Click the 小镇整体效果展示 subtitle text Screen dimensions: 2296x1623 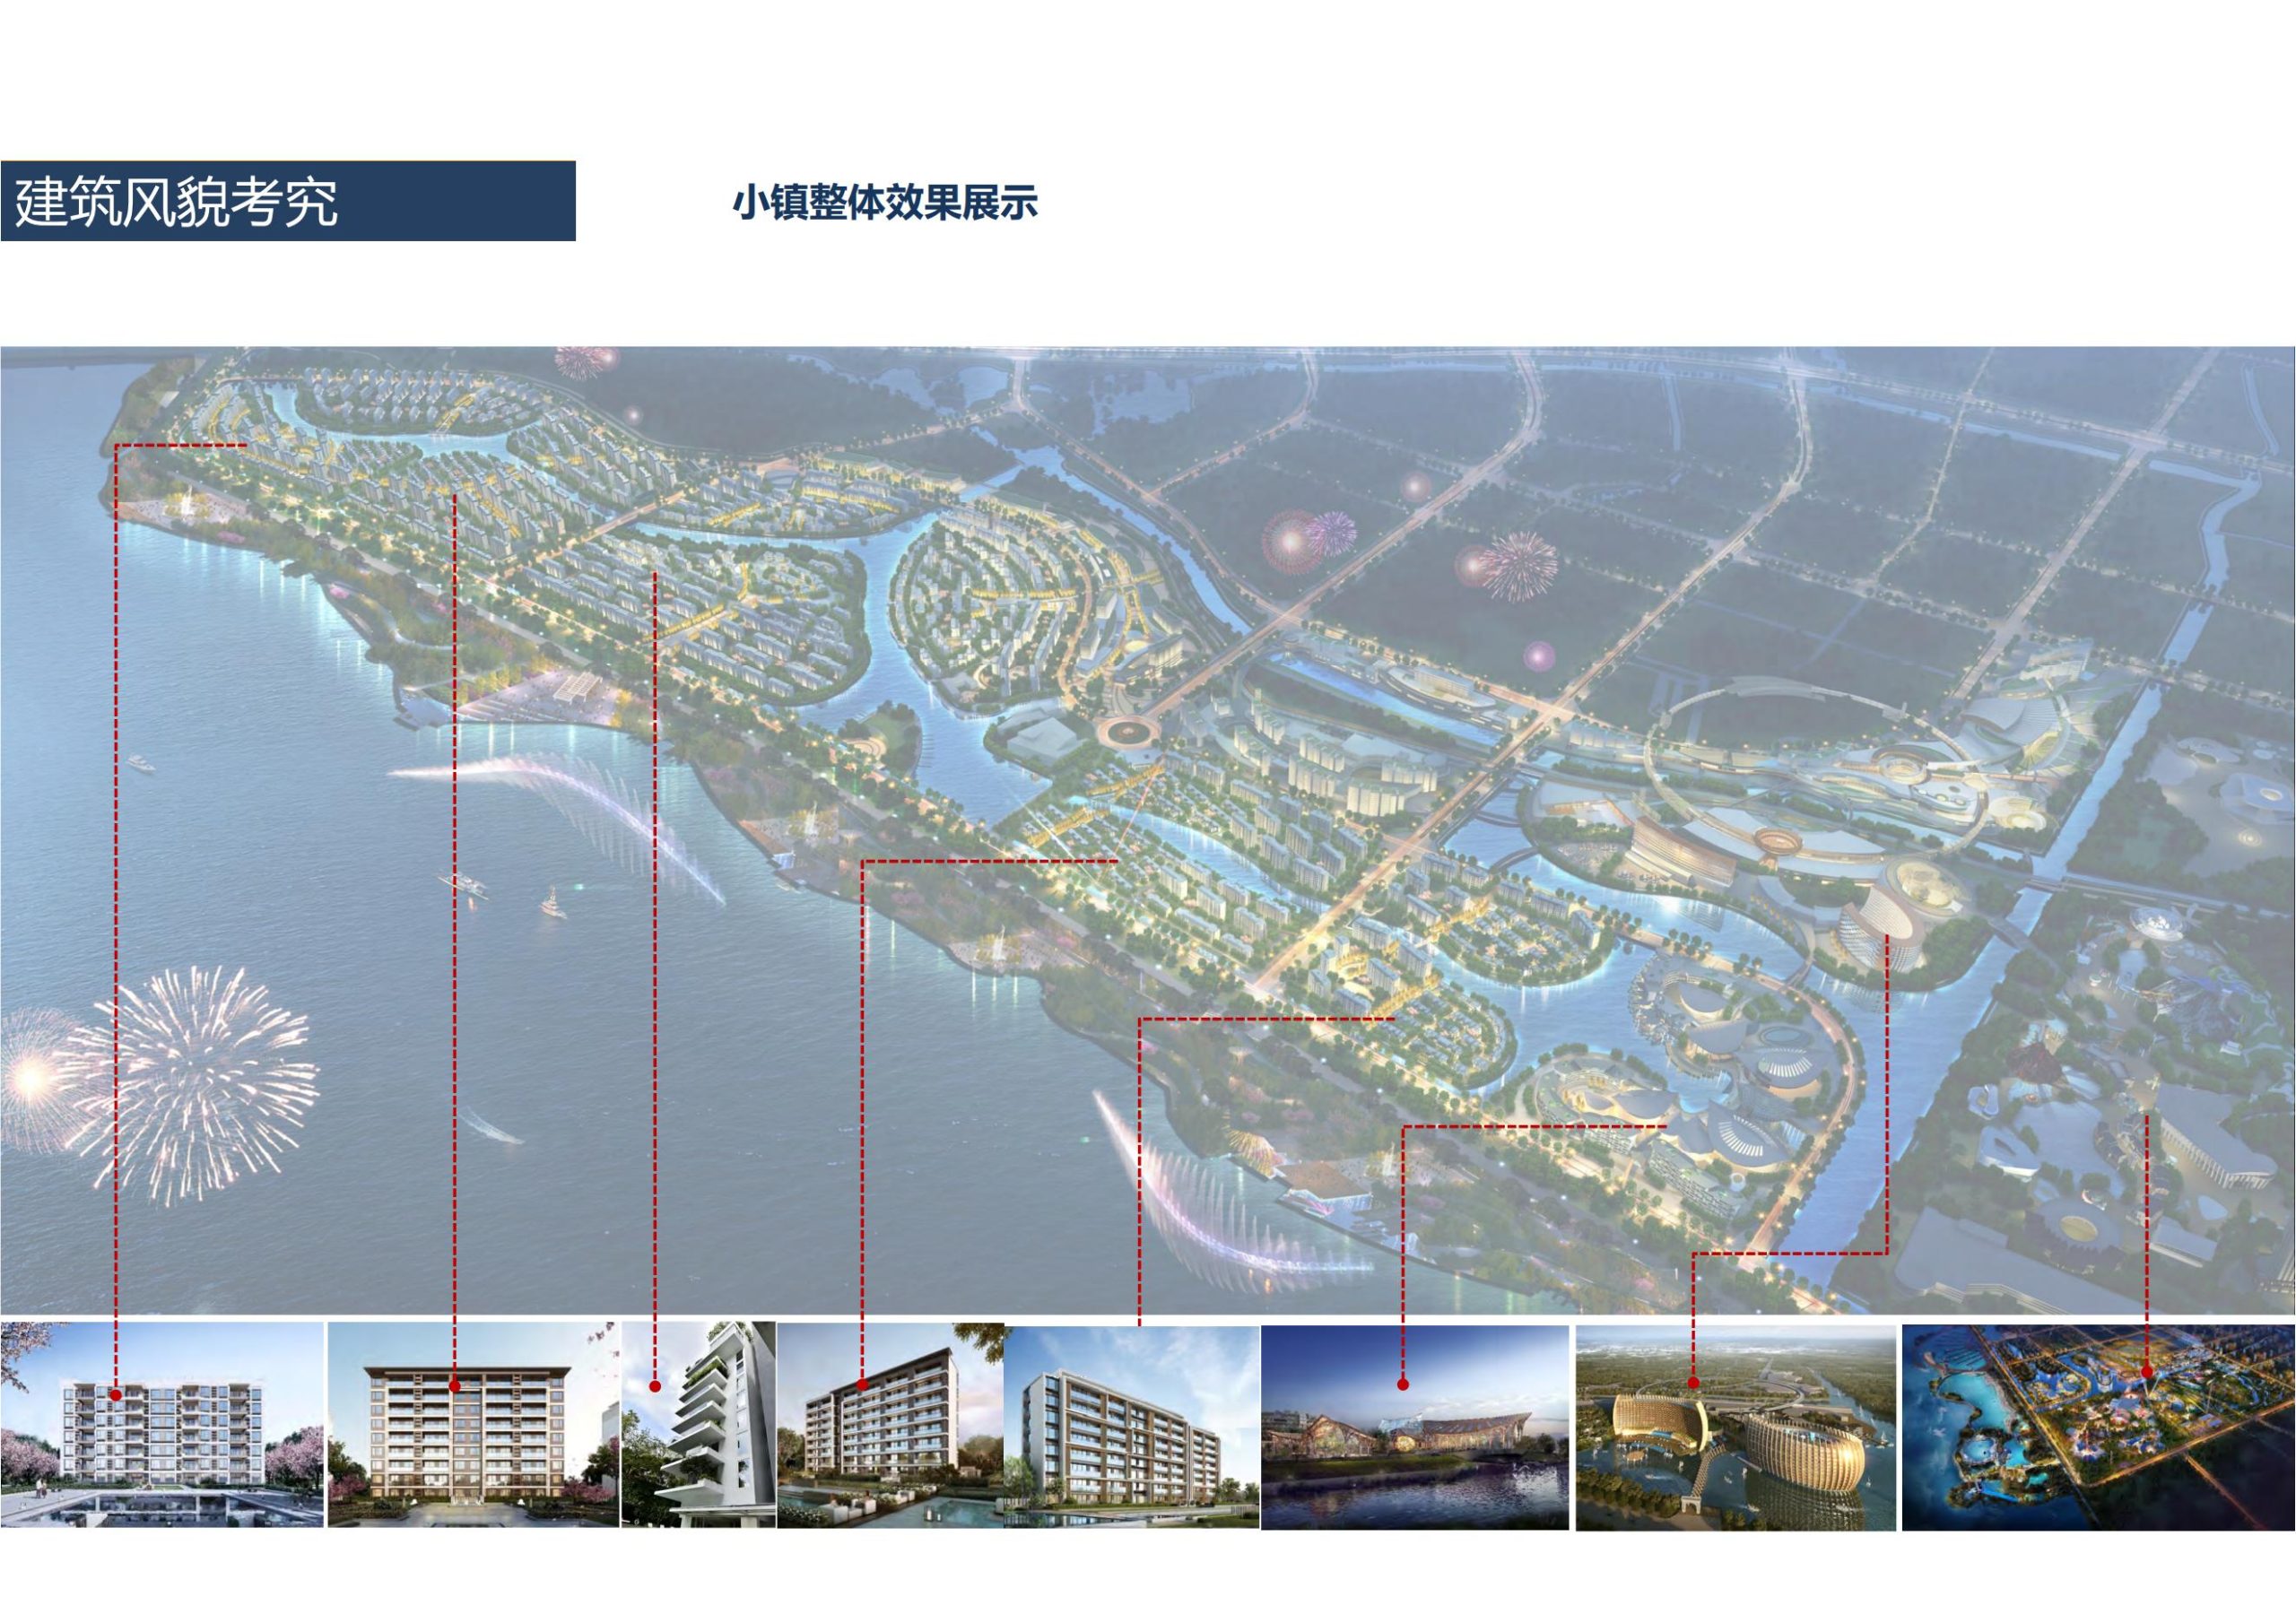(885, 202)
